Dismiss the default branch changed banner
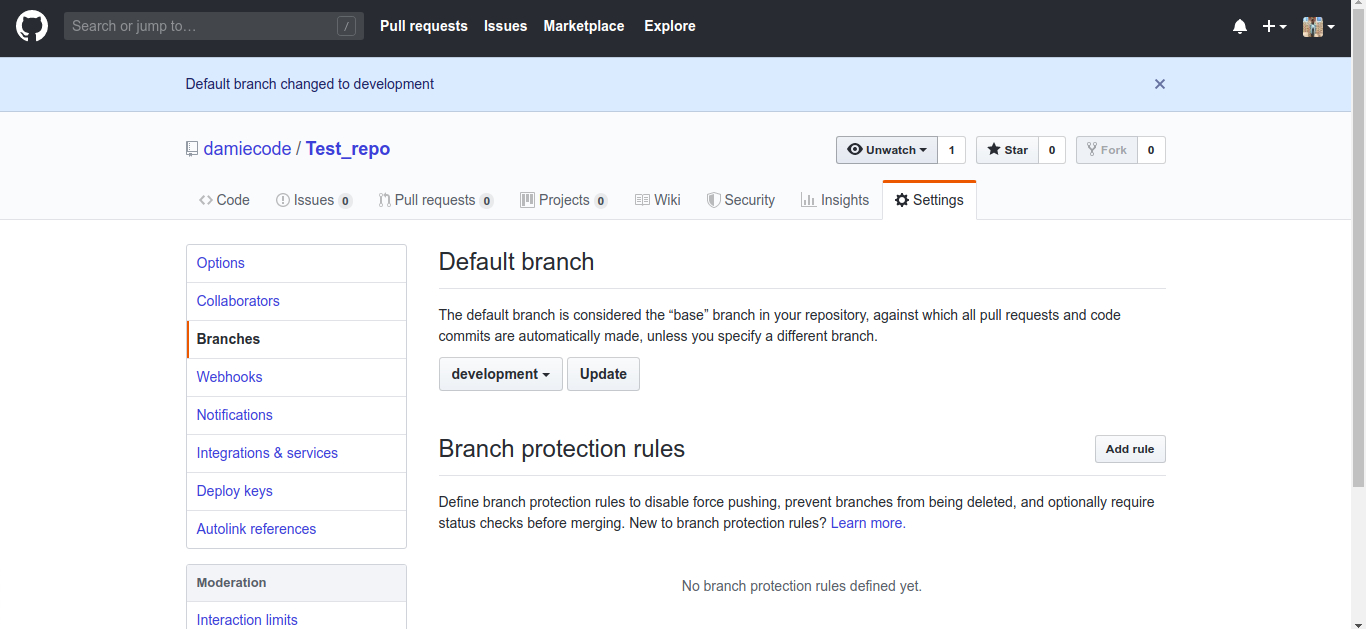 tap(1160, 84)
